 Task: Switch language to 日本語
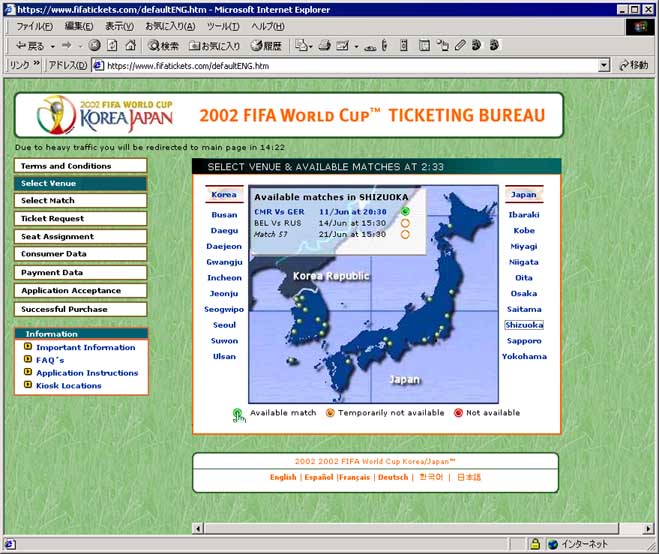pyautogui.click(x=469, y=477)
